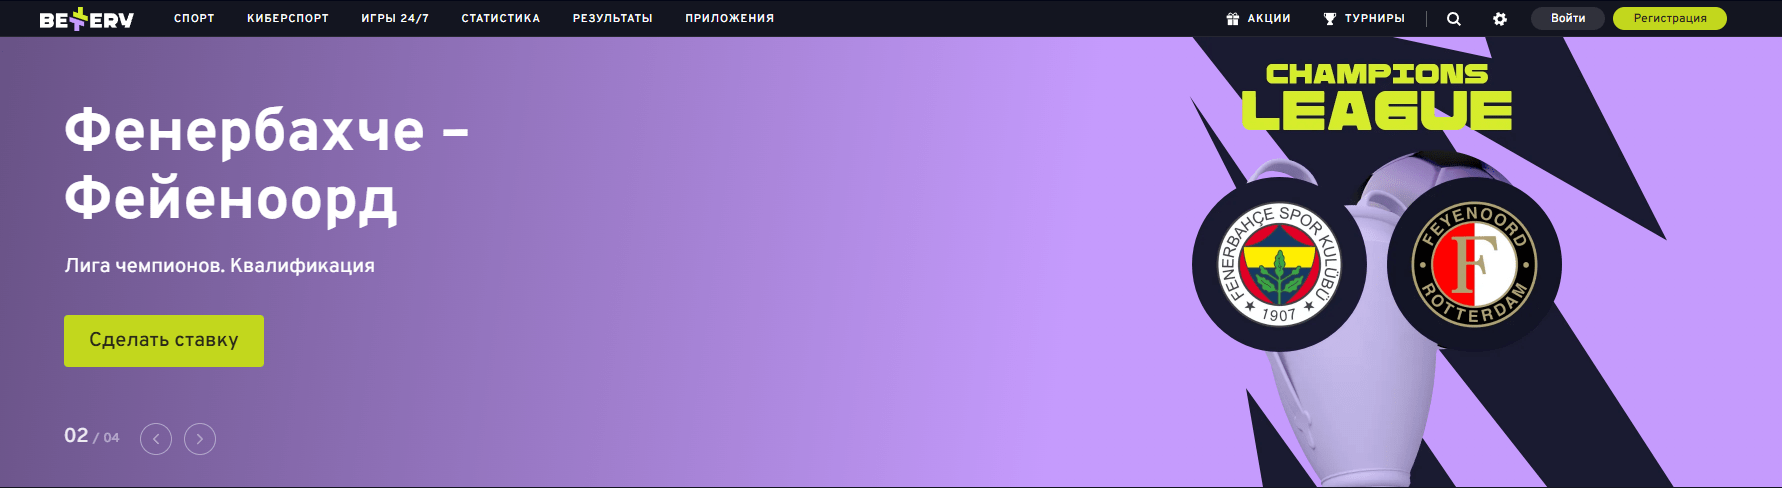Click the Регистрация button
This screenshot has width=1782, height=488.
pyautogui.click(x=1670, y=18)
